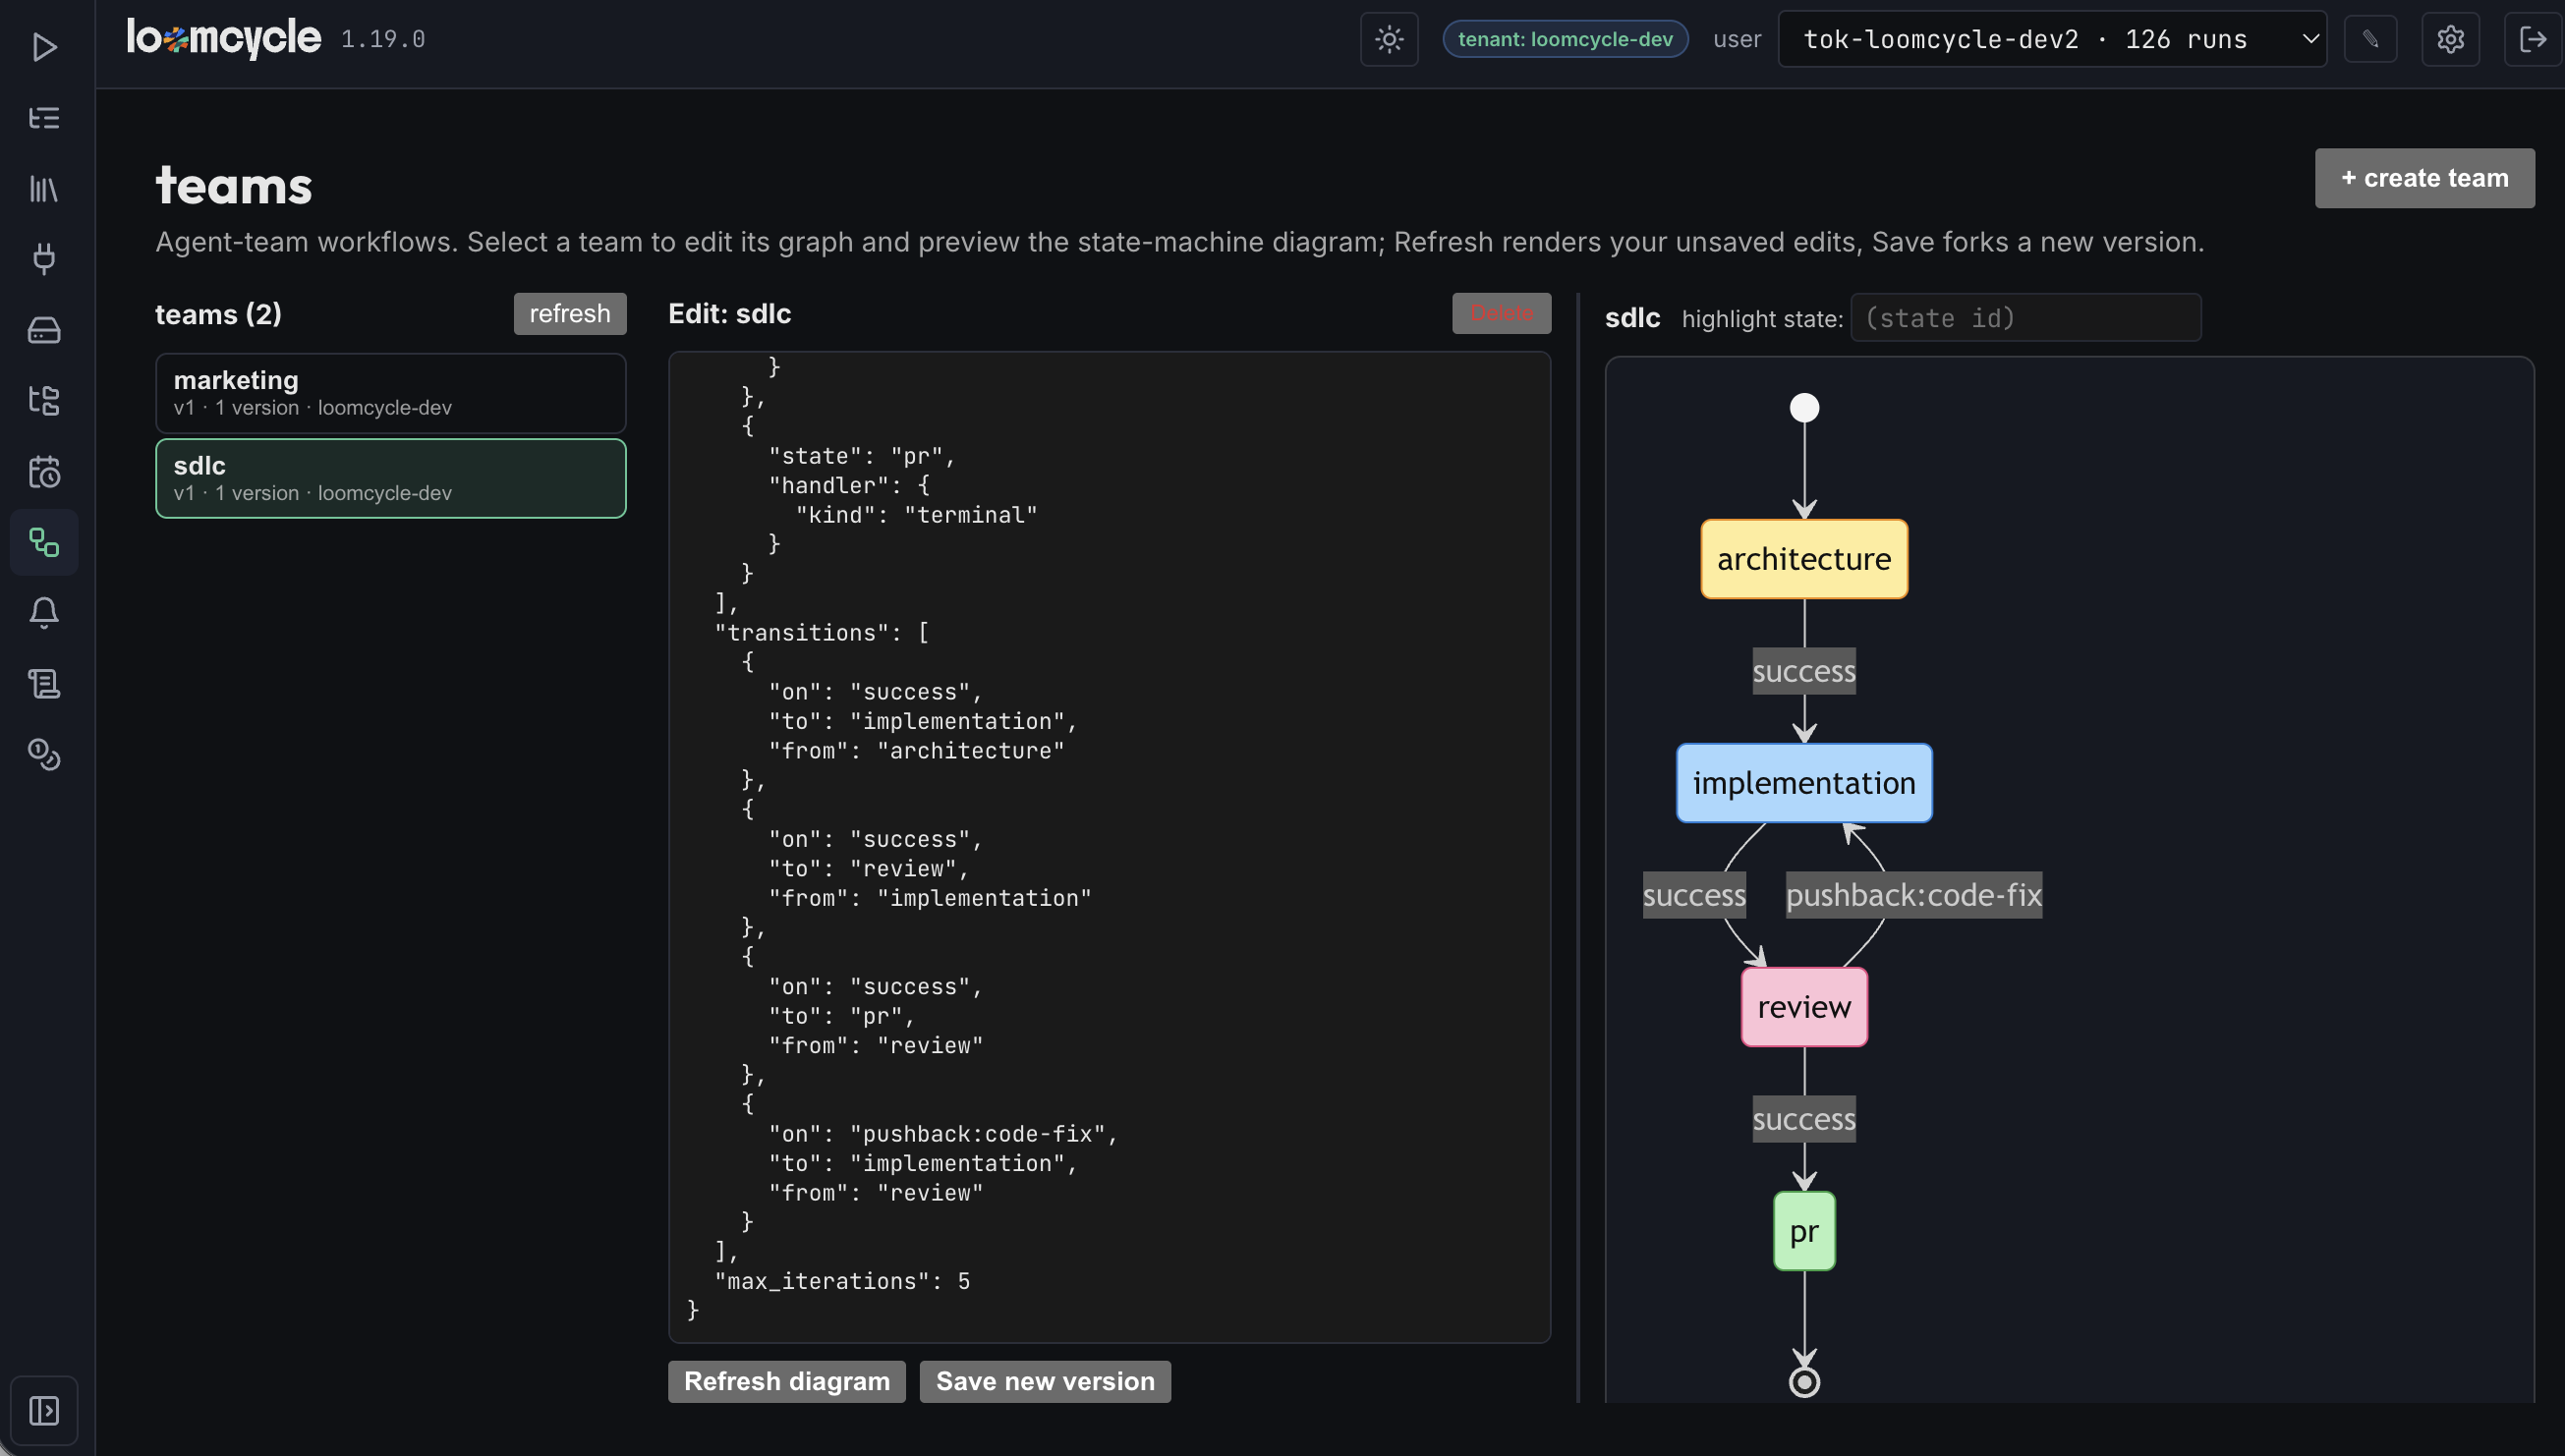This screenshot has height=1456, width=2565.
Task: Click the "state": "pr" line
Action: pos(862,456)
